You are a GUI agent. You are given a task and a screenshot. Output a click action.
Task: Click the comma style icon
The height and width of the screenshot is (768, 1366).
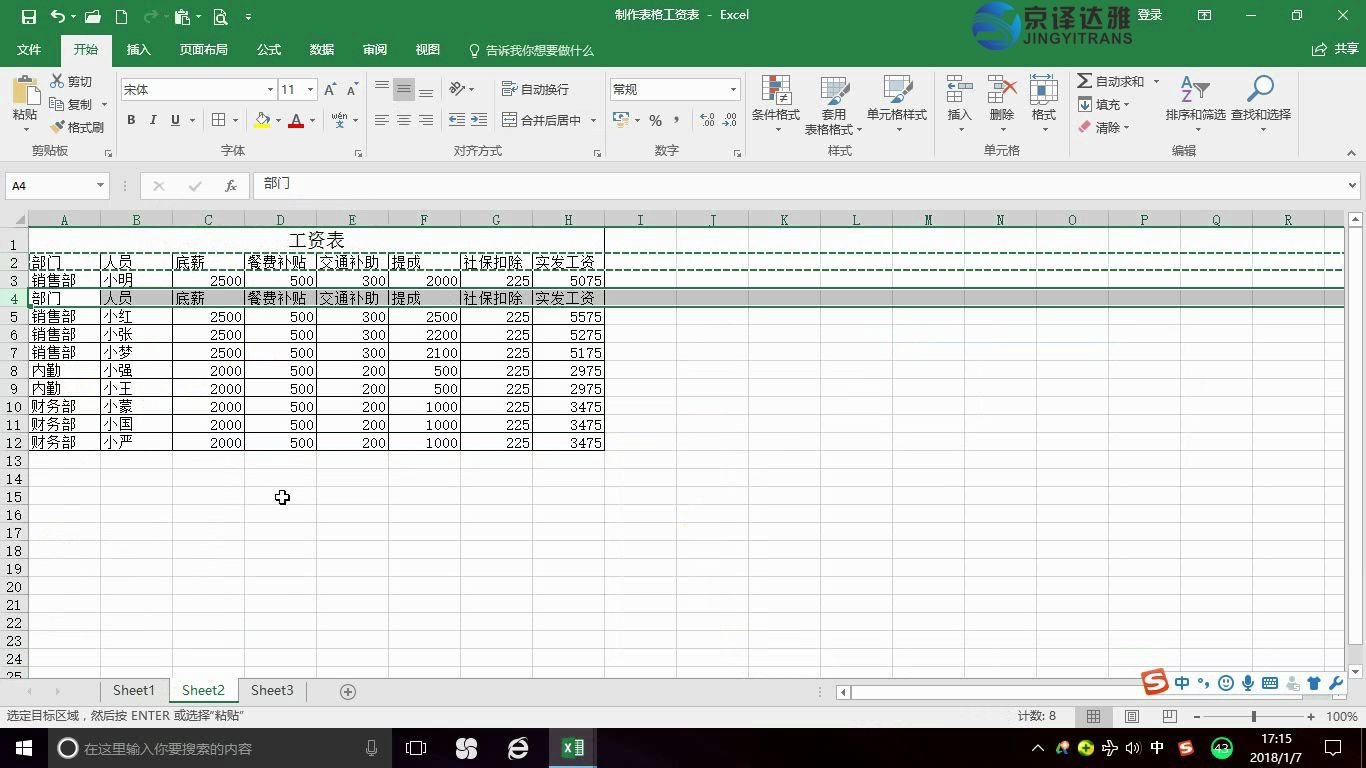(x=676, y=120)
